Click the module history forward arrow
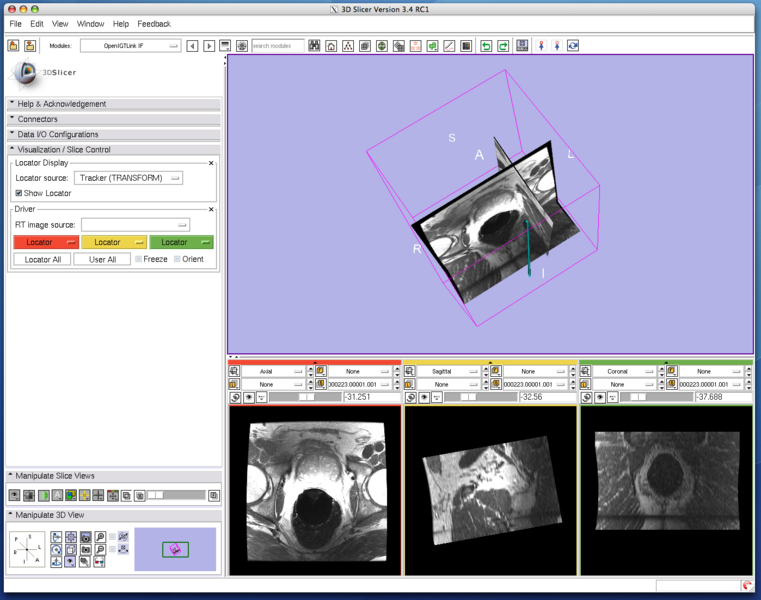Screen dimensions: 761x600 [209, 46]
